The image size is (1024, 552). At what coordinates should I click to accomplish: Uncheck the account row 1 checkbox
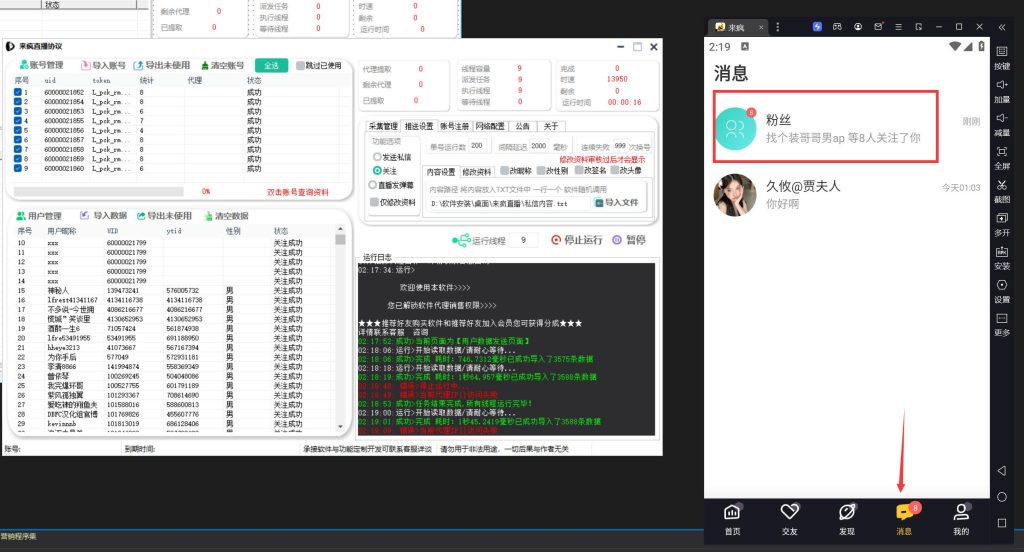point(18,91)
